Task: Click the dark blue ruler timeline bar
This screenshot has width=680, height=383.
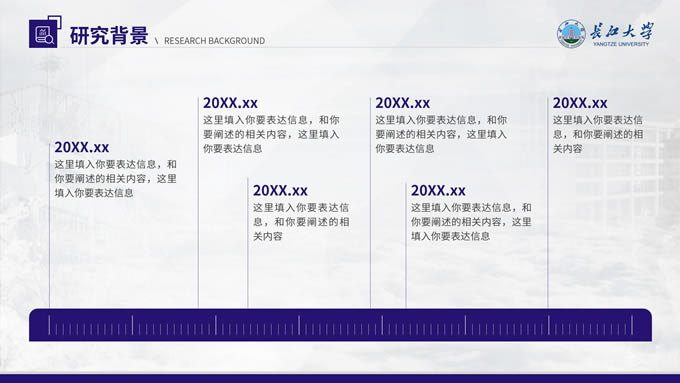Action: pyautogui.click(x=340, y=325)
